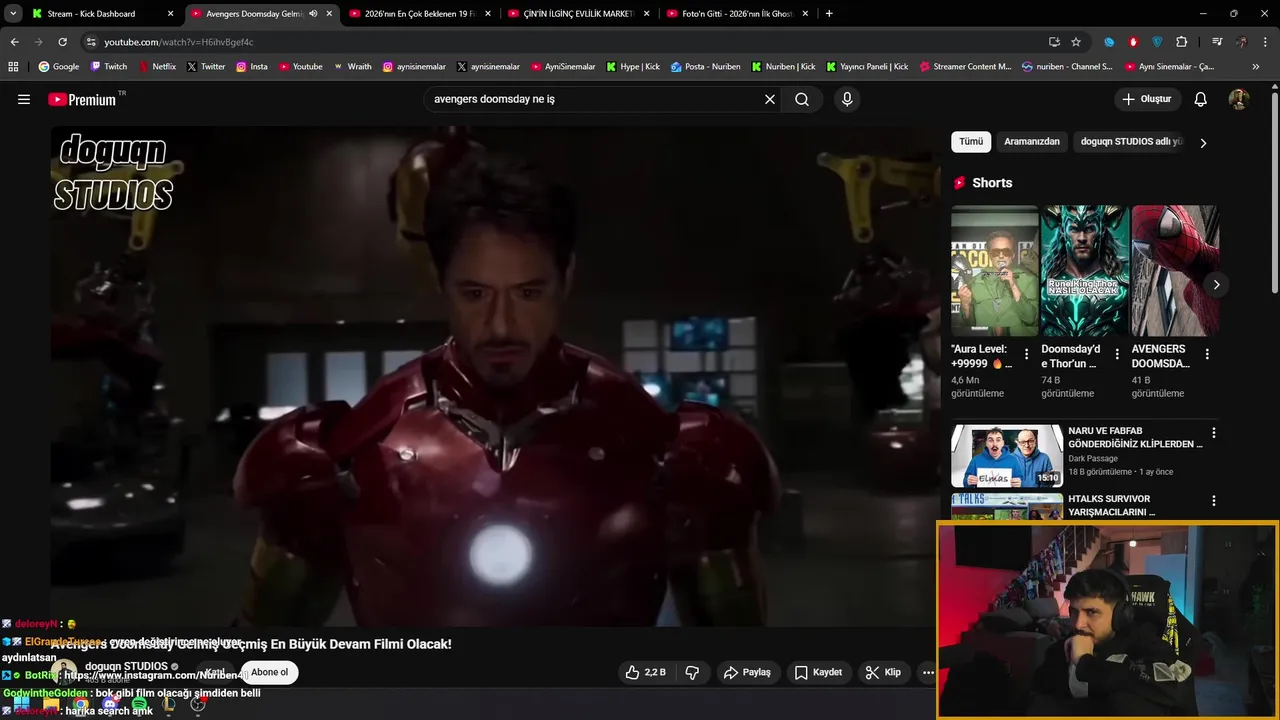Viewport: 1280px width, 720px height.
Task: Open the Netflix bookmark
Action: click(157, 67)
